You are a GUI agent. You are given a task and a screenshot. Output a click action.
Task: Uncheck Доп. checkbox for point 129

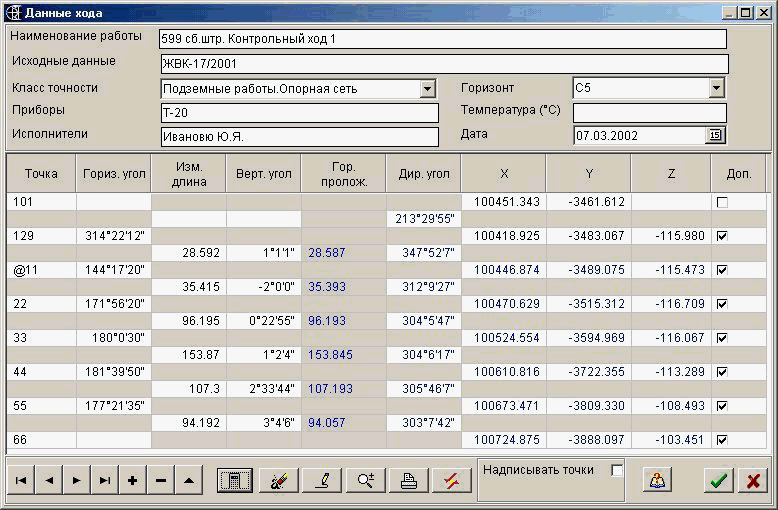722,236
